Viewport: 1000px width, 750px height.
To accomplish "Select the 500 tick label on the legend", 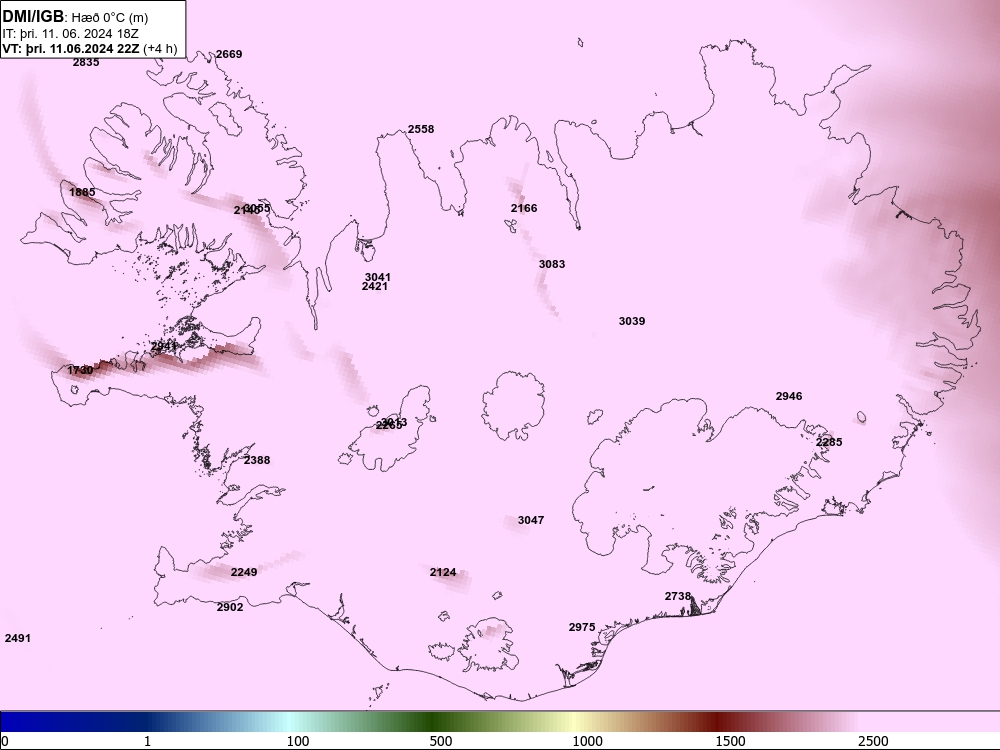I will [441, 741].
